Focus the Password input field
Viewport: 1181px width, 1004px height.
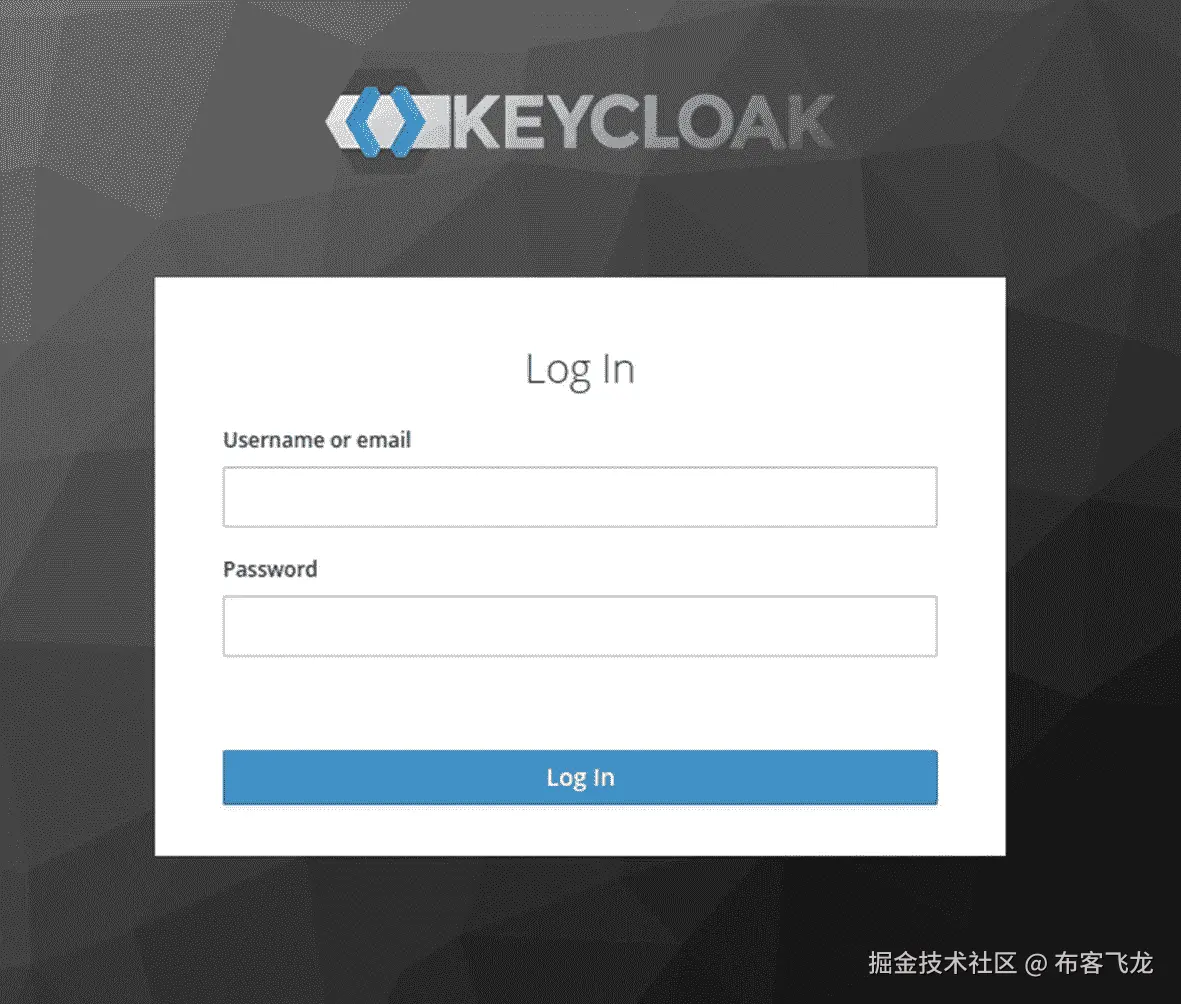pyautogui.click(x=580, y=626)
